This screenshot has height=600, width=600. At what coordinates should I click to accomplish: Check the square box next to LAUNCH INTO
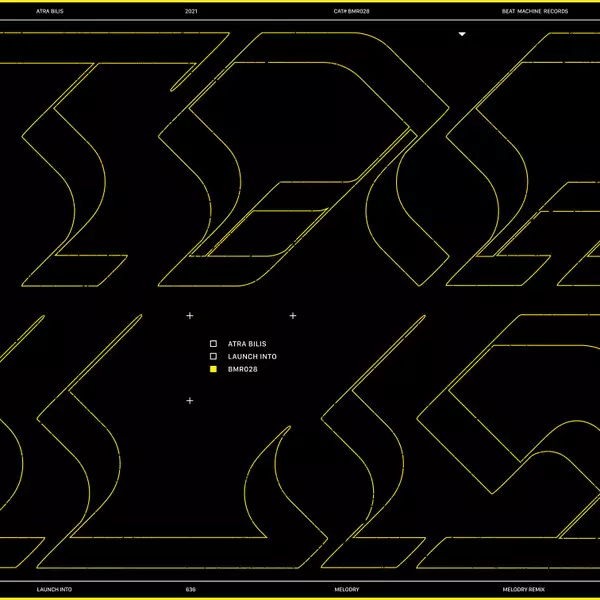pyautogui.click(x=213, y=356)
